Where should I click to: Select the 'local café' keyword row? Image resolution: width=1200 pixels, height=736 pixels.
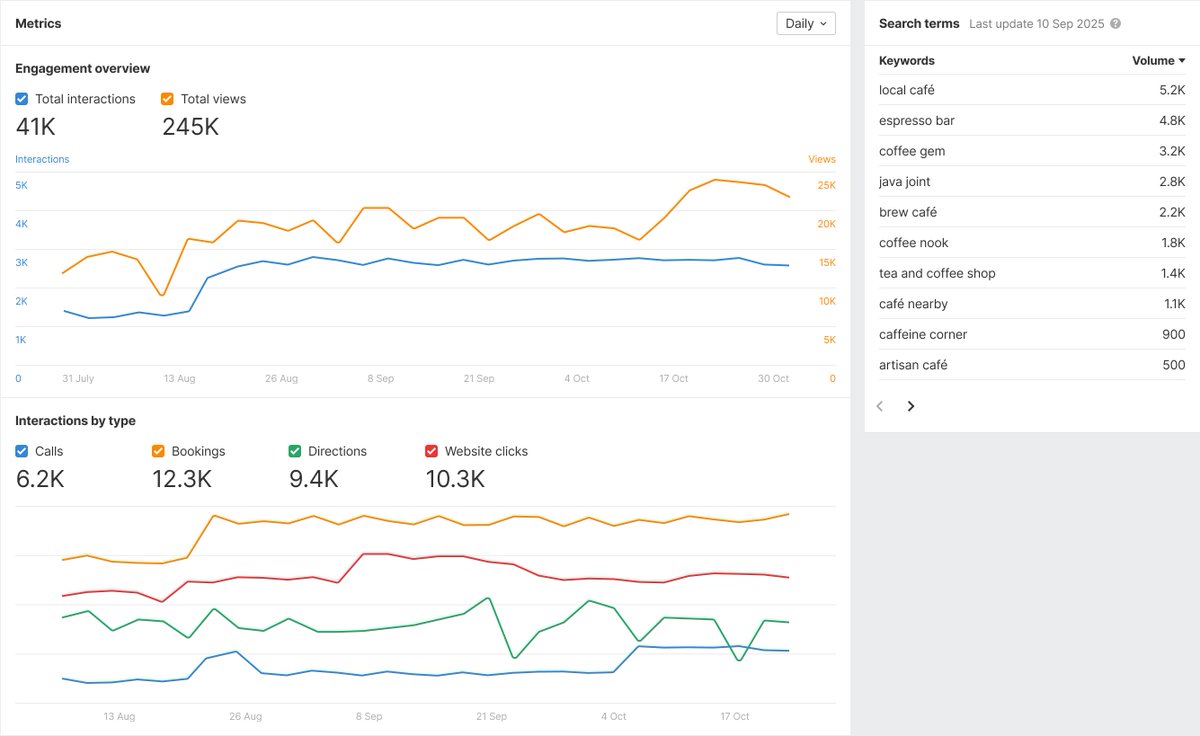coord(1032,90)
